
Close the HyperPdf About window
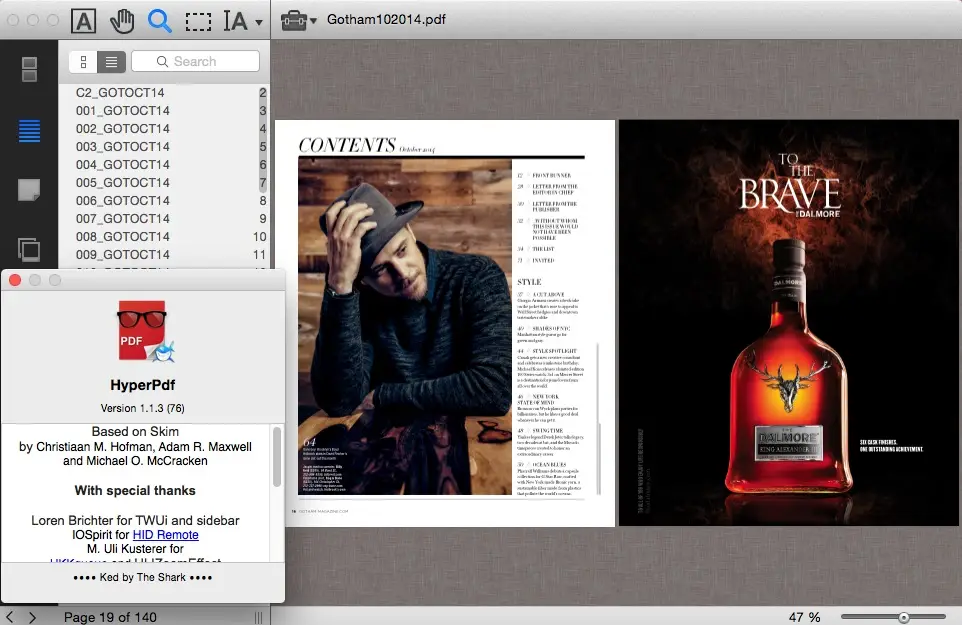coord(15,280)
